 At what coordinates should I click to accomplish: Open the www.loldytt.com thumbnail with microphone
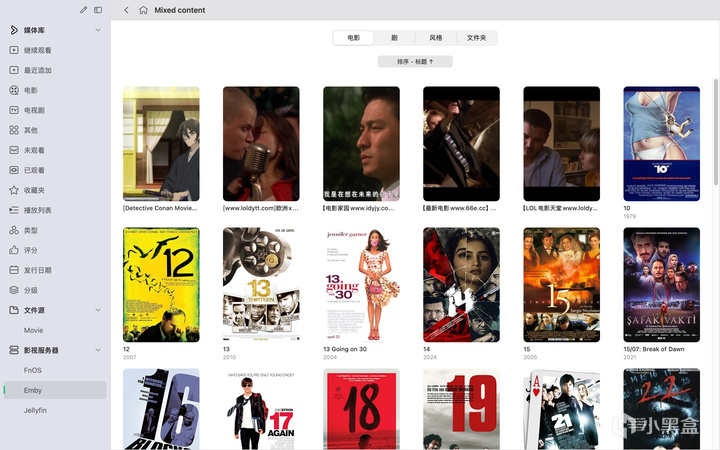pyautogui.click(x=261, y=144)
